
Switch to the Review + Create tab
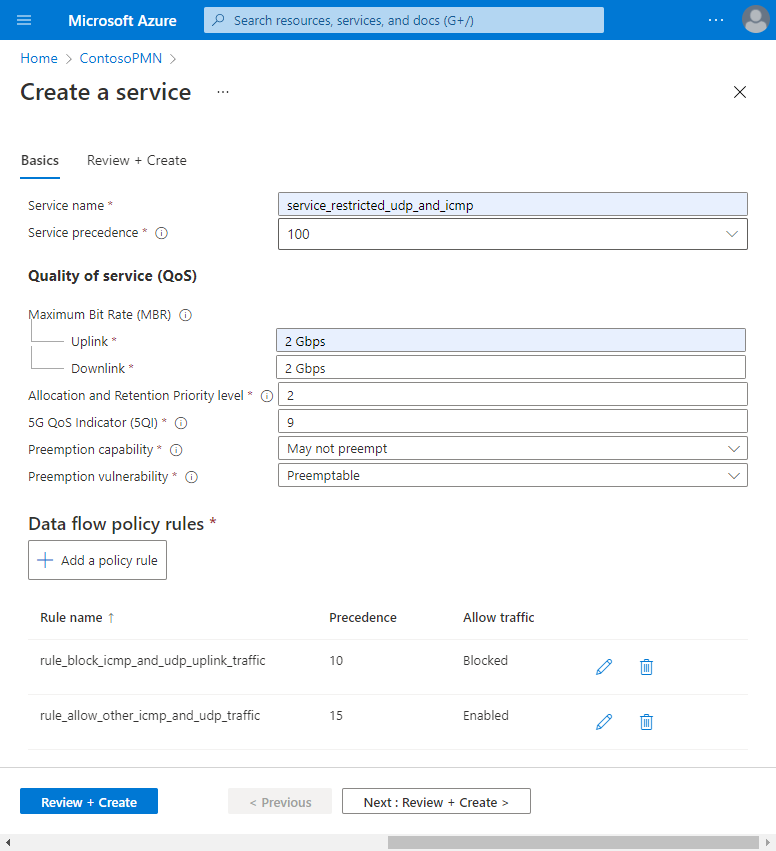tap(136, 160)
